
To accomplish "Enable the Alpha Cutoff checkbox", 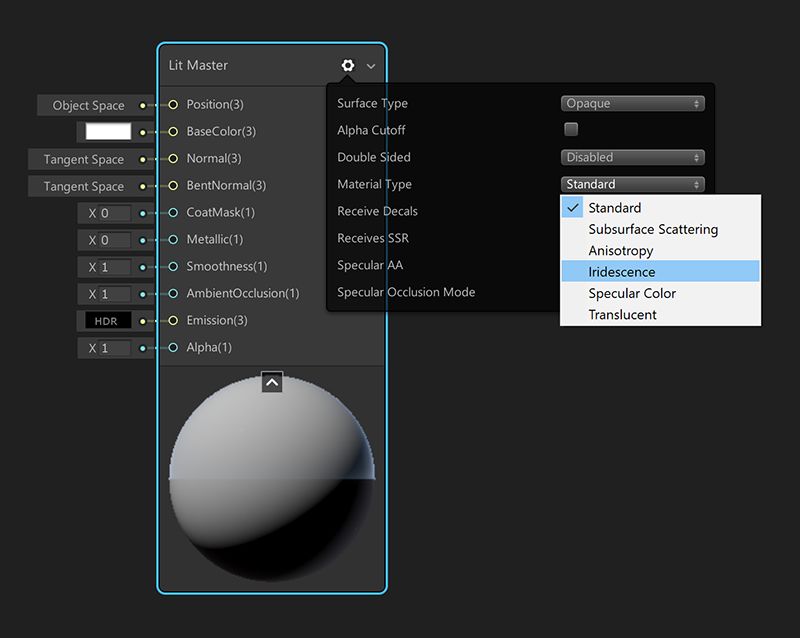I will pos(571,129).
